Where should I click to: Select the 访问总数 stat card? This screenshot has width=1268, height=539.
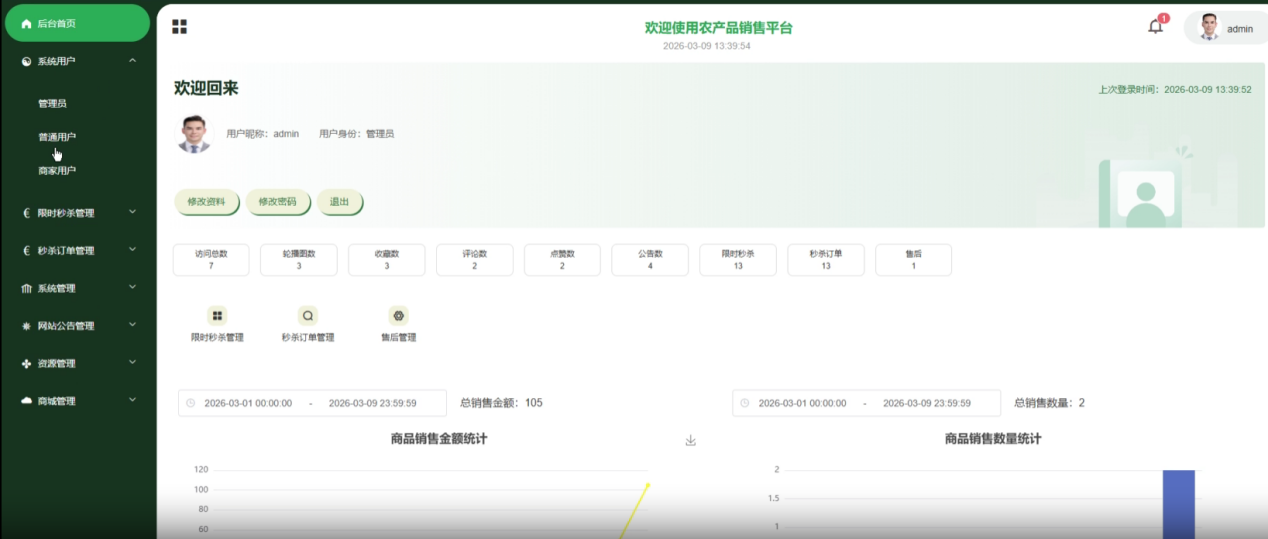[x=211, y=260]
